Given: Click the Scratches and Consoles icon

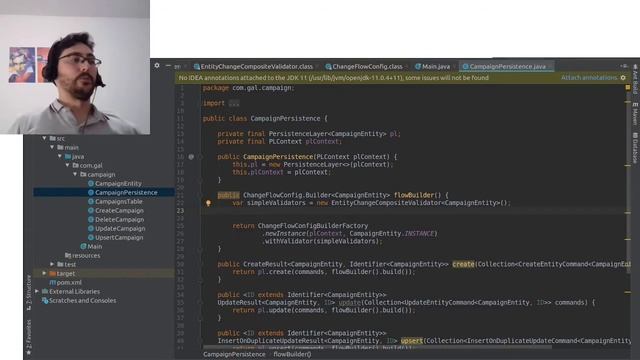Looking at the screenshot, I should [45, 301].
